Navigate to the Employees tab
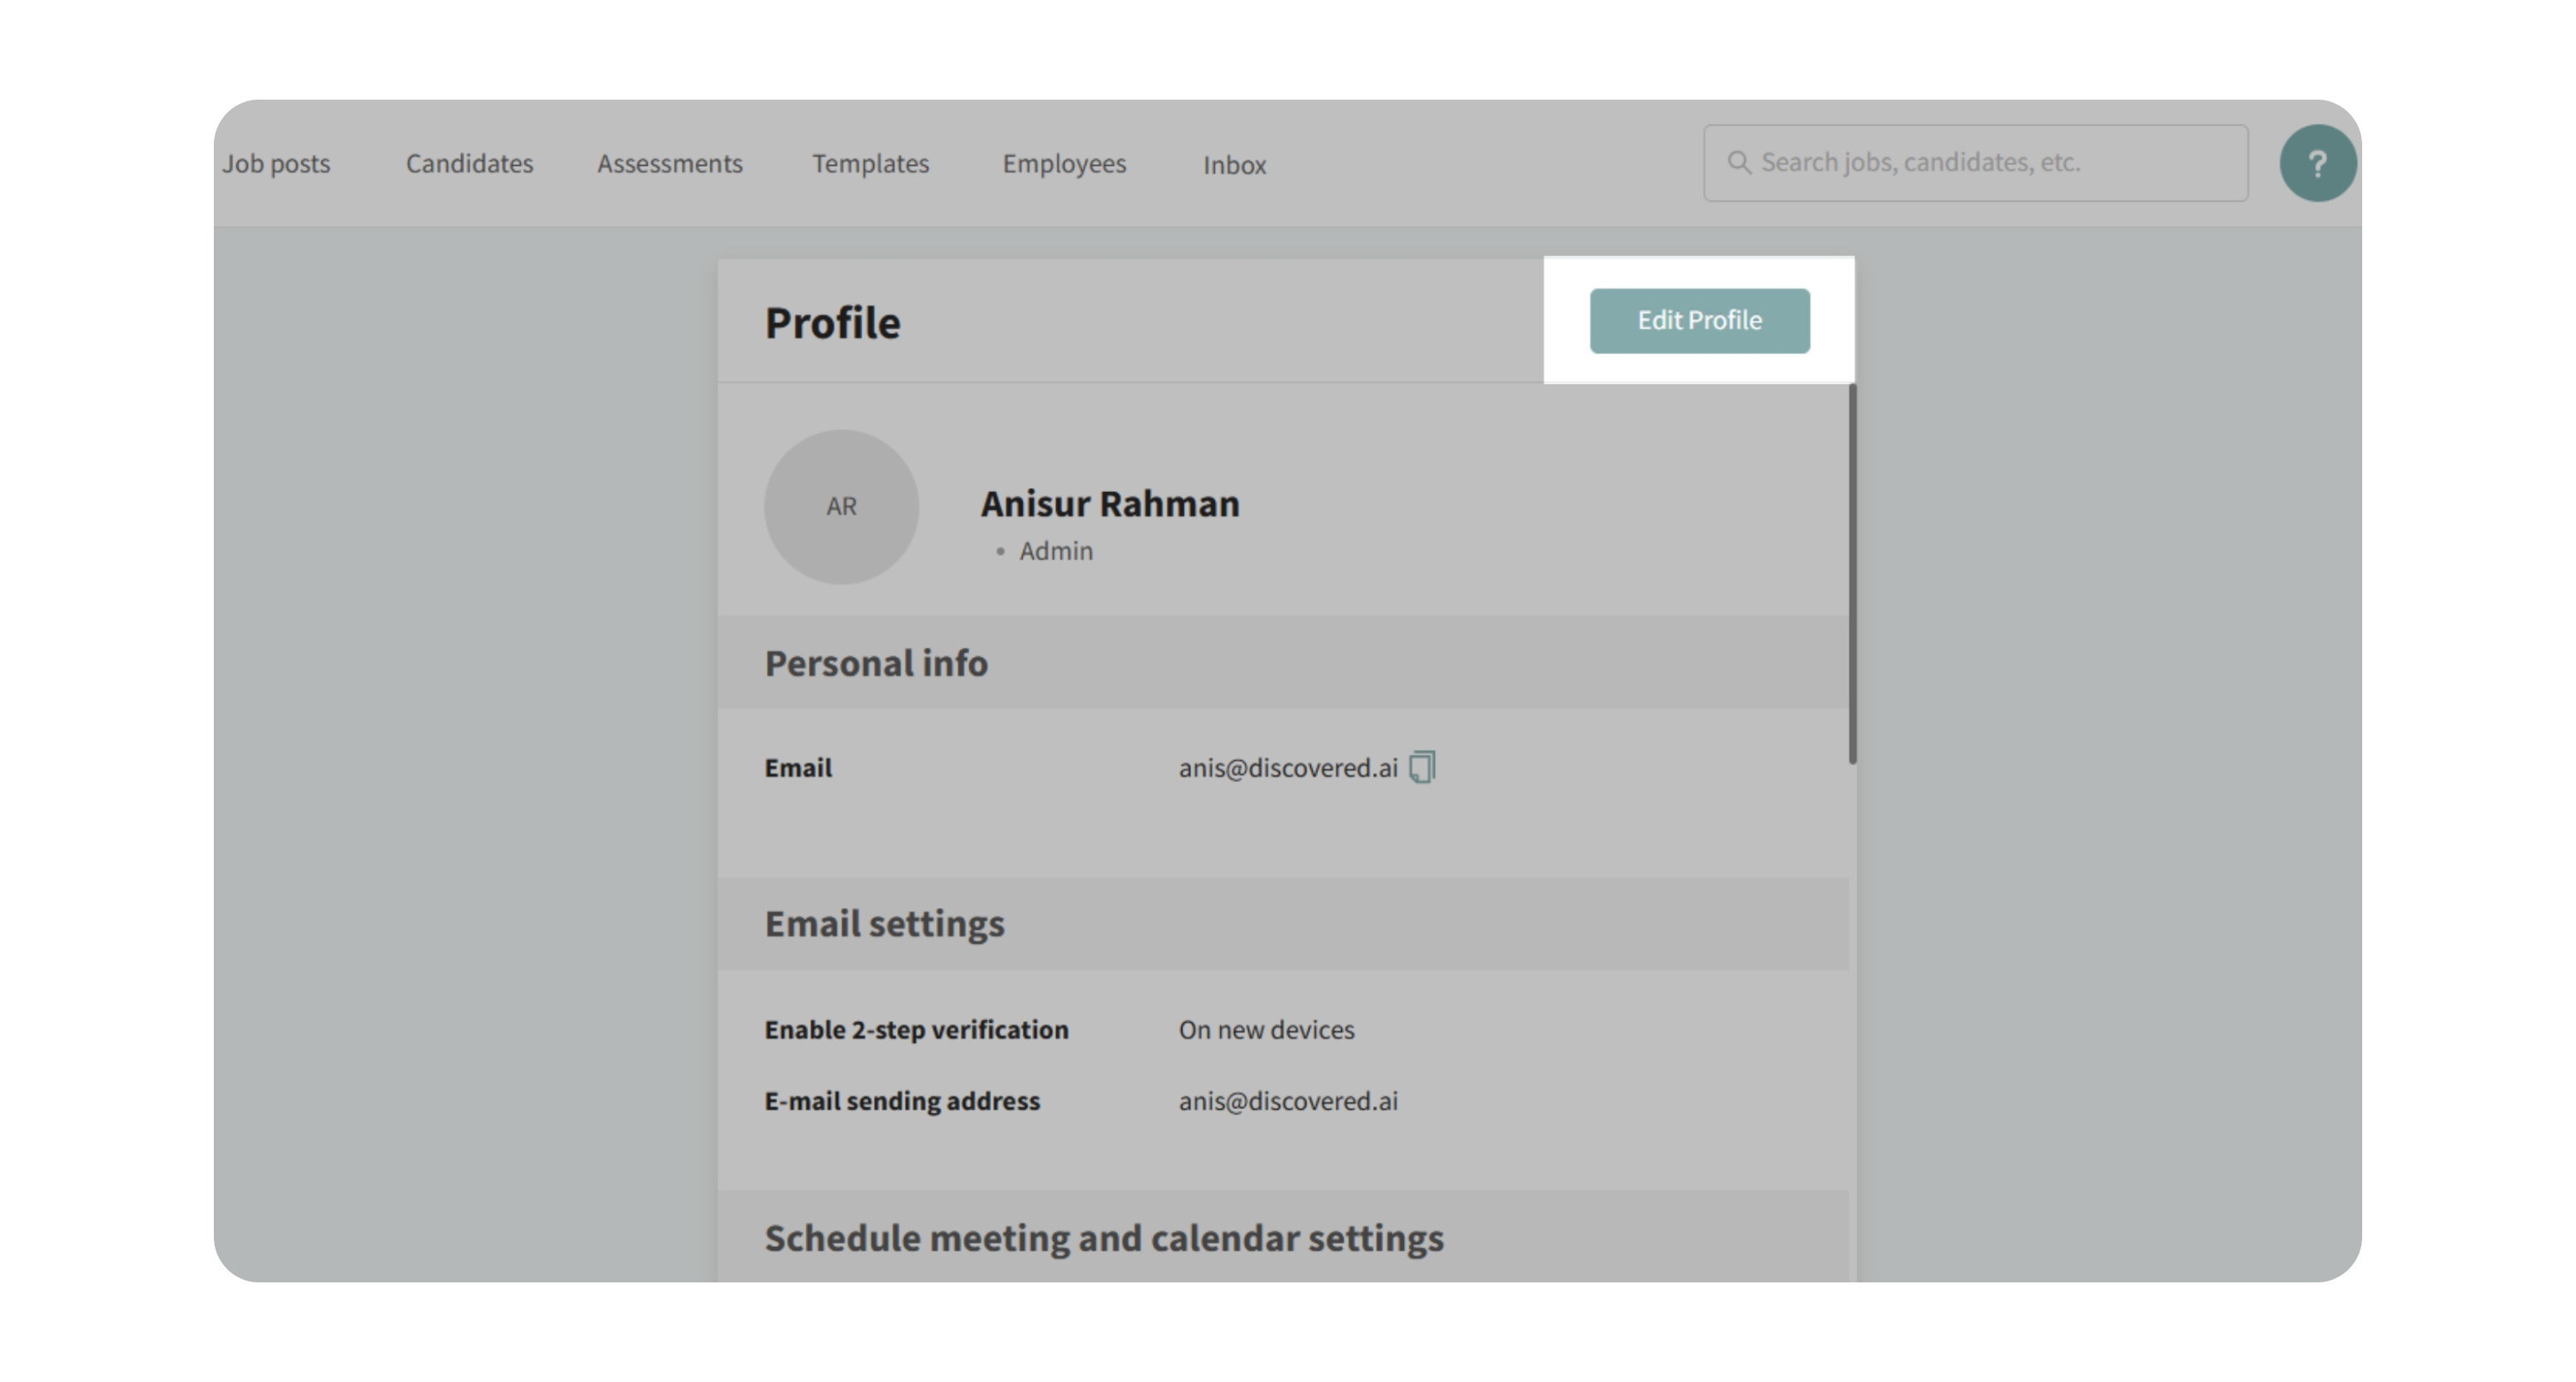 click(1064, 163)
